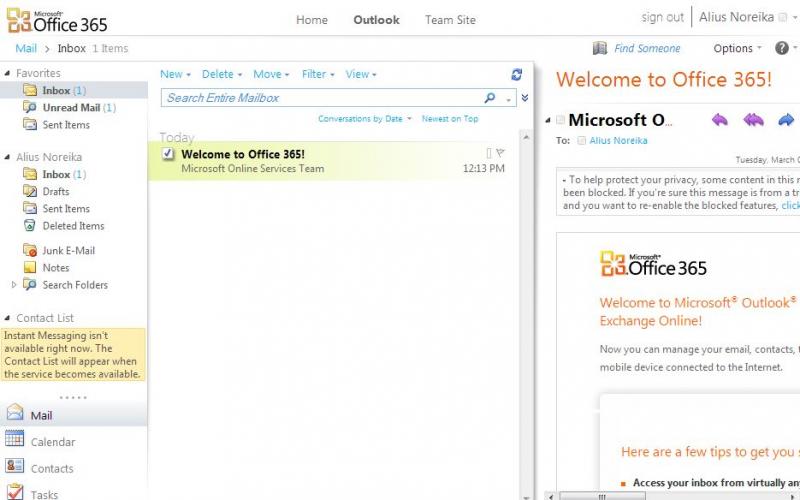Click the reading pane horizontal scrollbar thumb
The image size is (800, 500).
click(x=602, y=496)
